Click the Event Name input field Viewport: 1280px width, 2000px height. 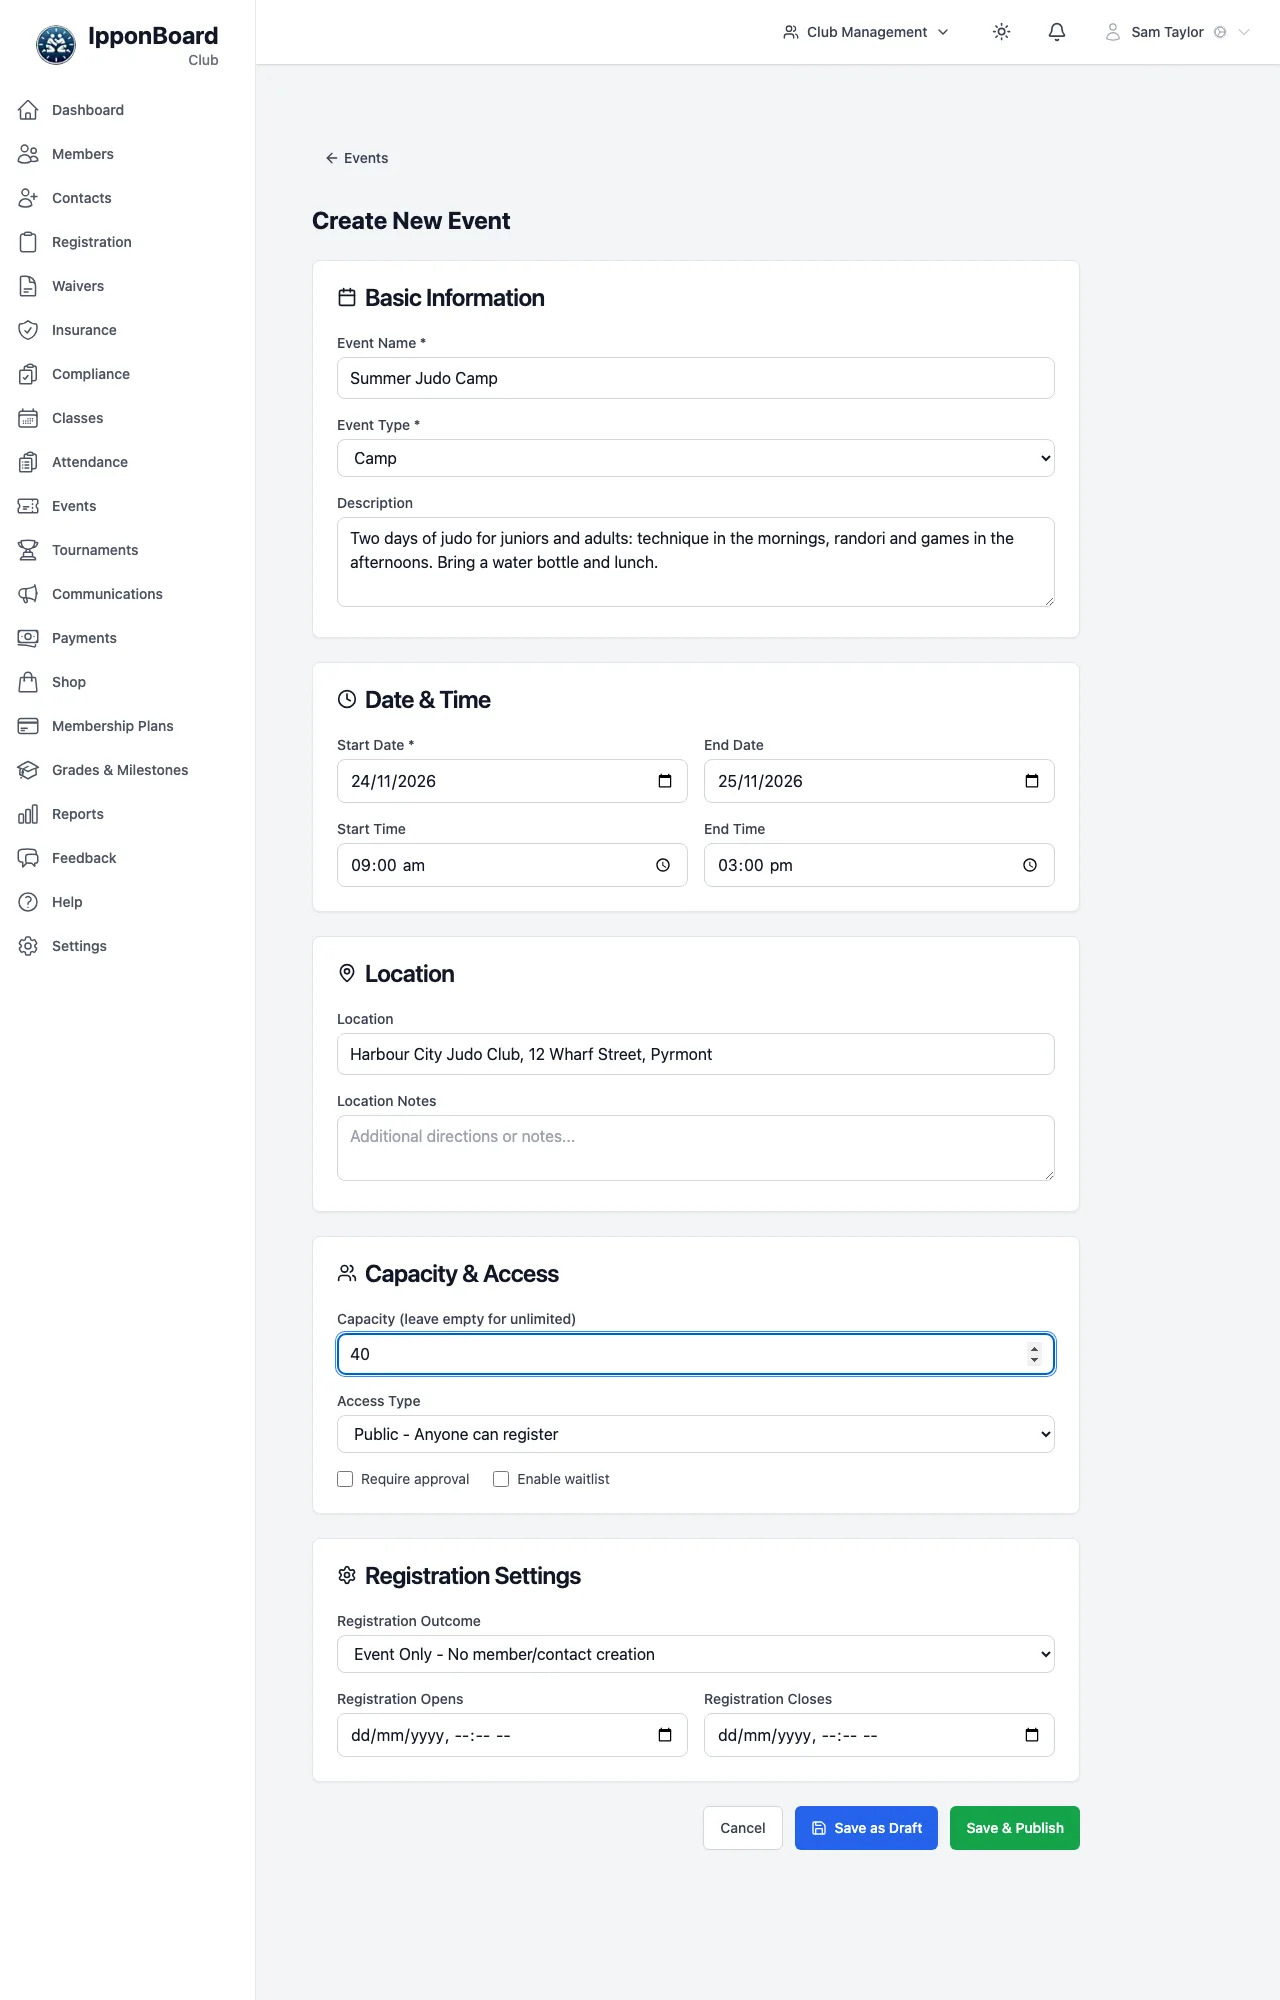696,378
